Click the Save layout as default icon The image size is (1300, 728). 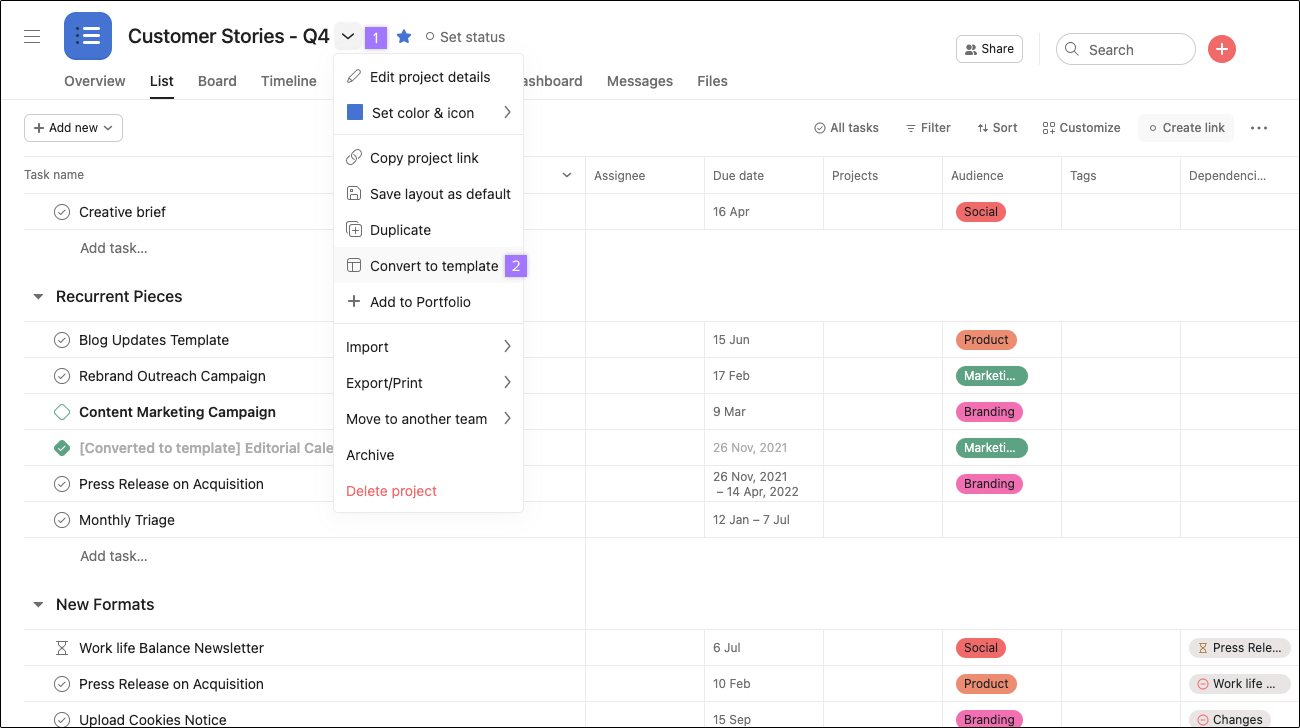coord(353,194)
